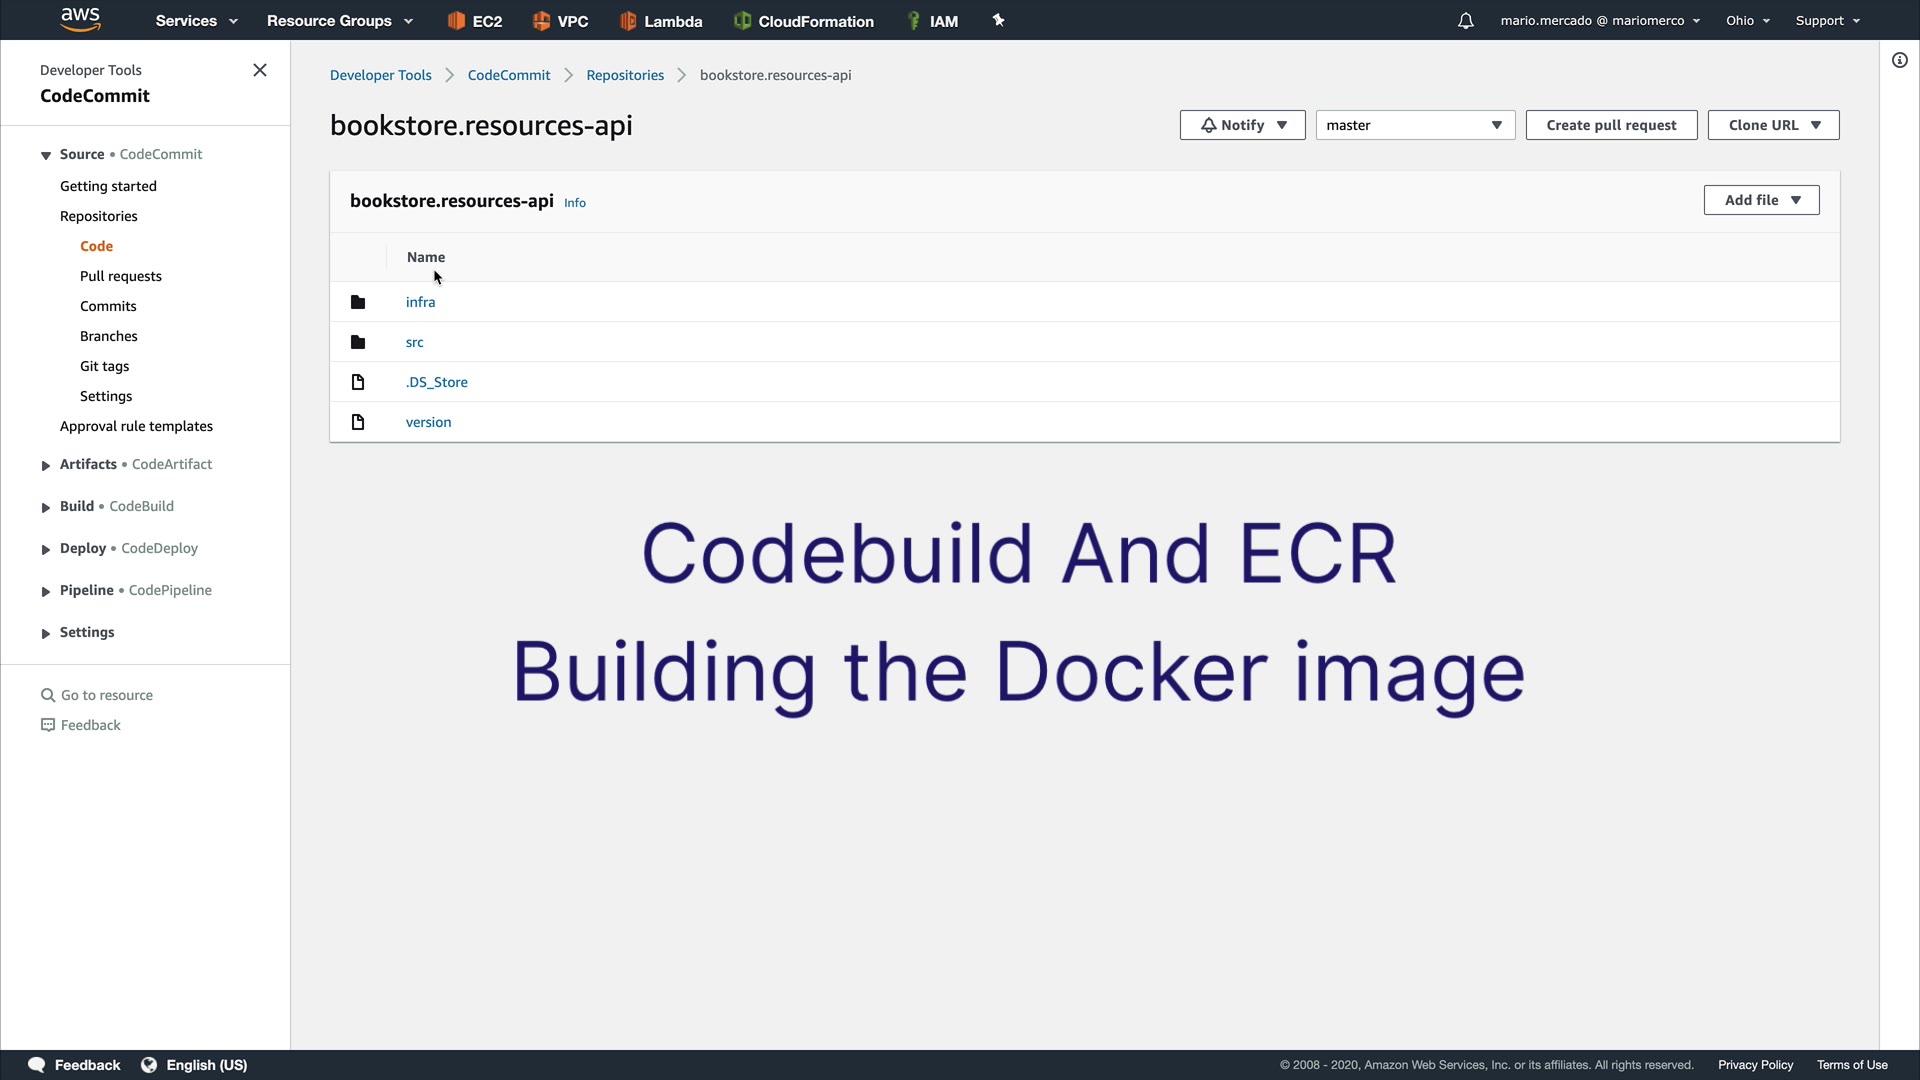Open the info panel icon at right edge
Screen dimensions: 1920x1080
(1899, 60)
